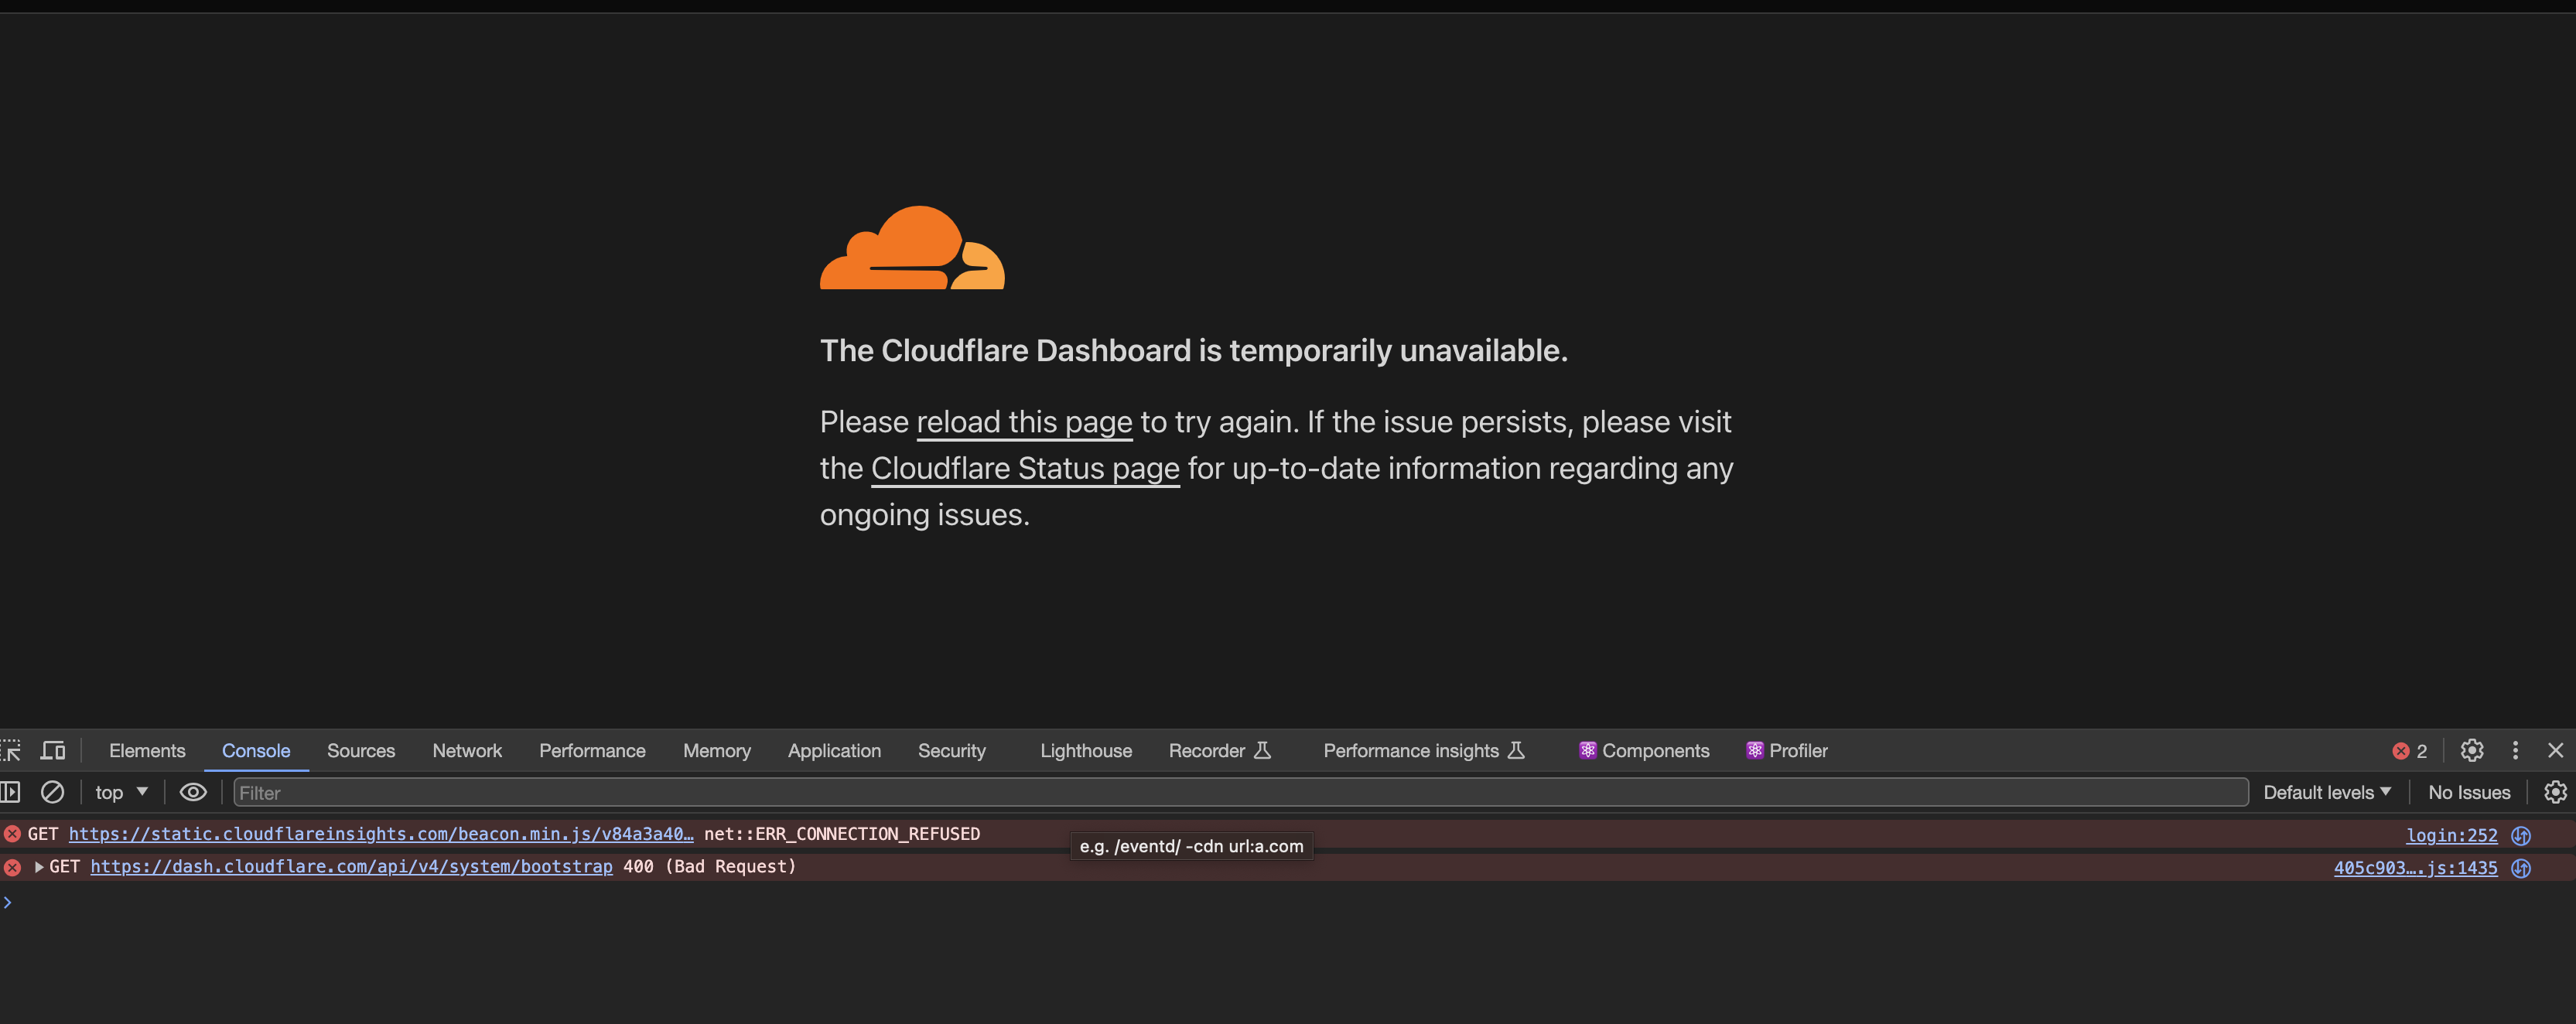2576x1024 pixels.
Task: Focus the console Filter input field
Action: pyautogui.click(x=1240, y=792)
